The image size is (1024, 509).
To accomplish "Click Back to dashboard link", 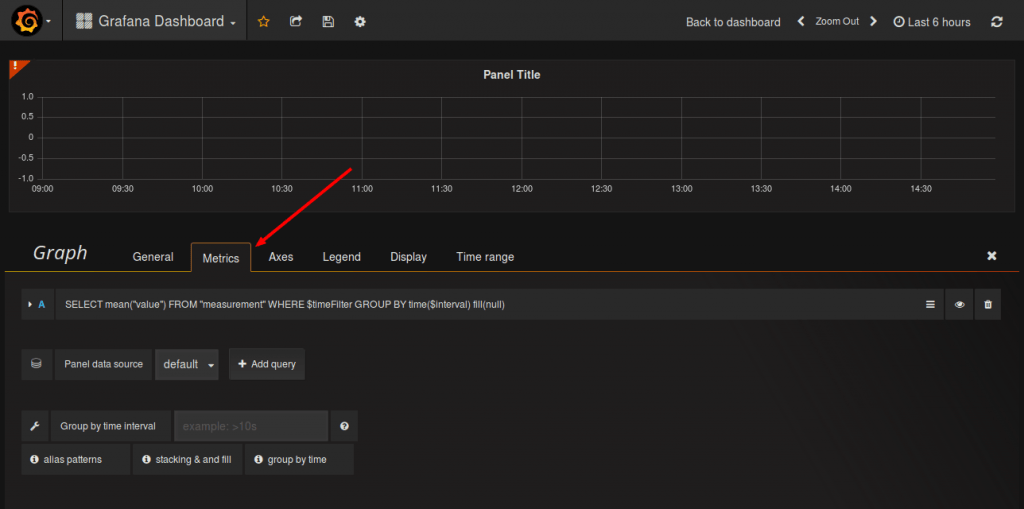I will click(x=733, y=22).
